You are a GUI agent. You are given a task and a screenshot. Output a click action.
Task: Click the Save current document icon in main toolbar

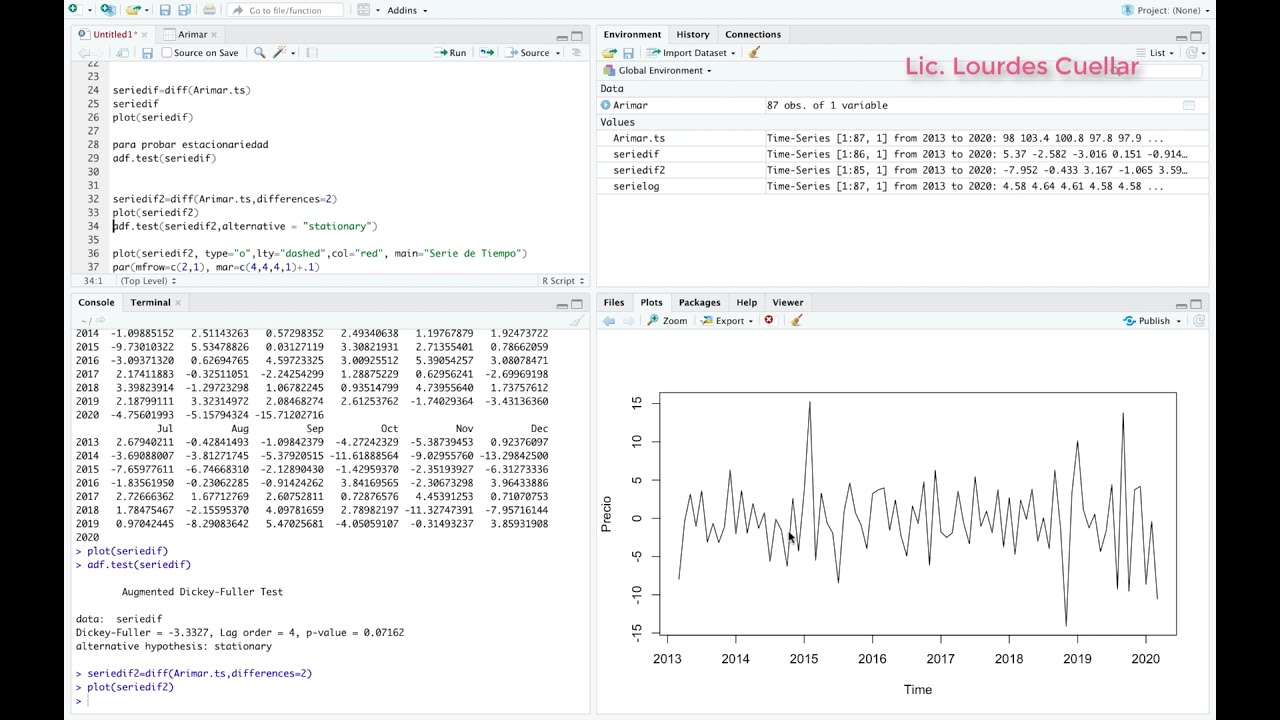tap(165, 10)
